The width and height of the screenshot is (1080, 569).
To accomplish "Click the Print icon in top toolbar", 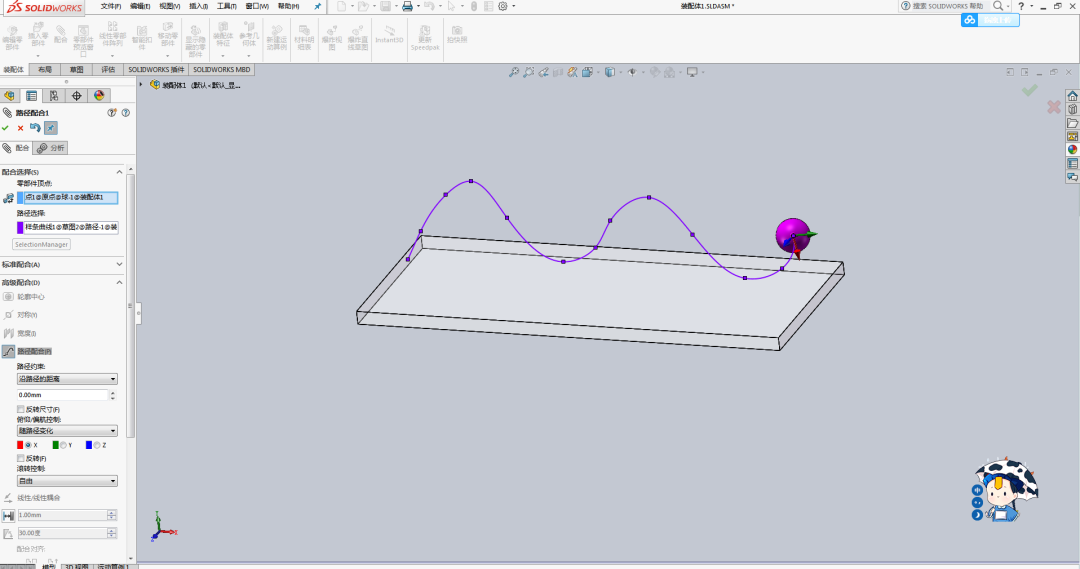I will 407,6.
